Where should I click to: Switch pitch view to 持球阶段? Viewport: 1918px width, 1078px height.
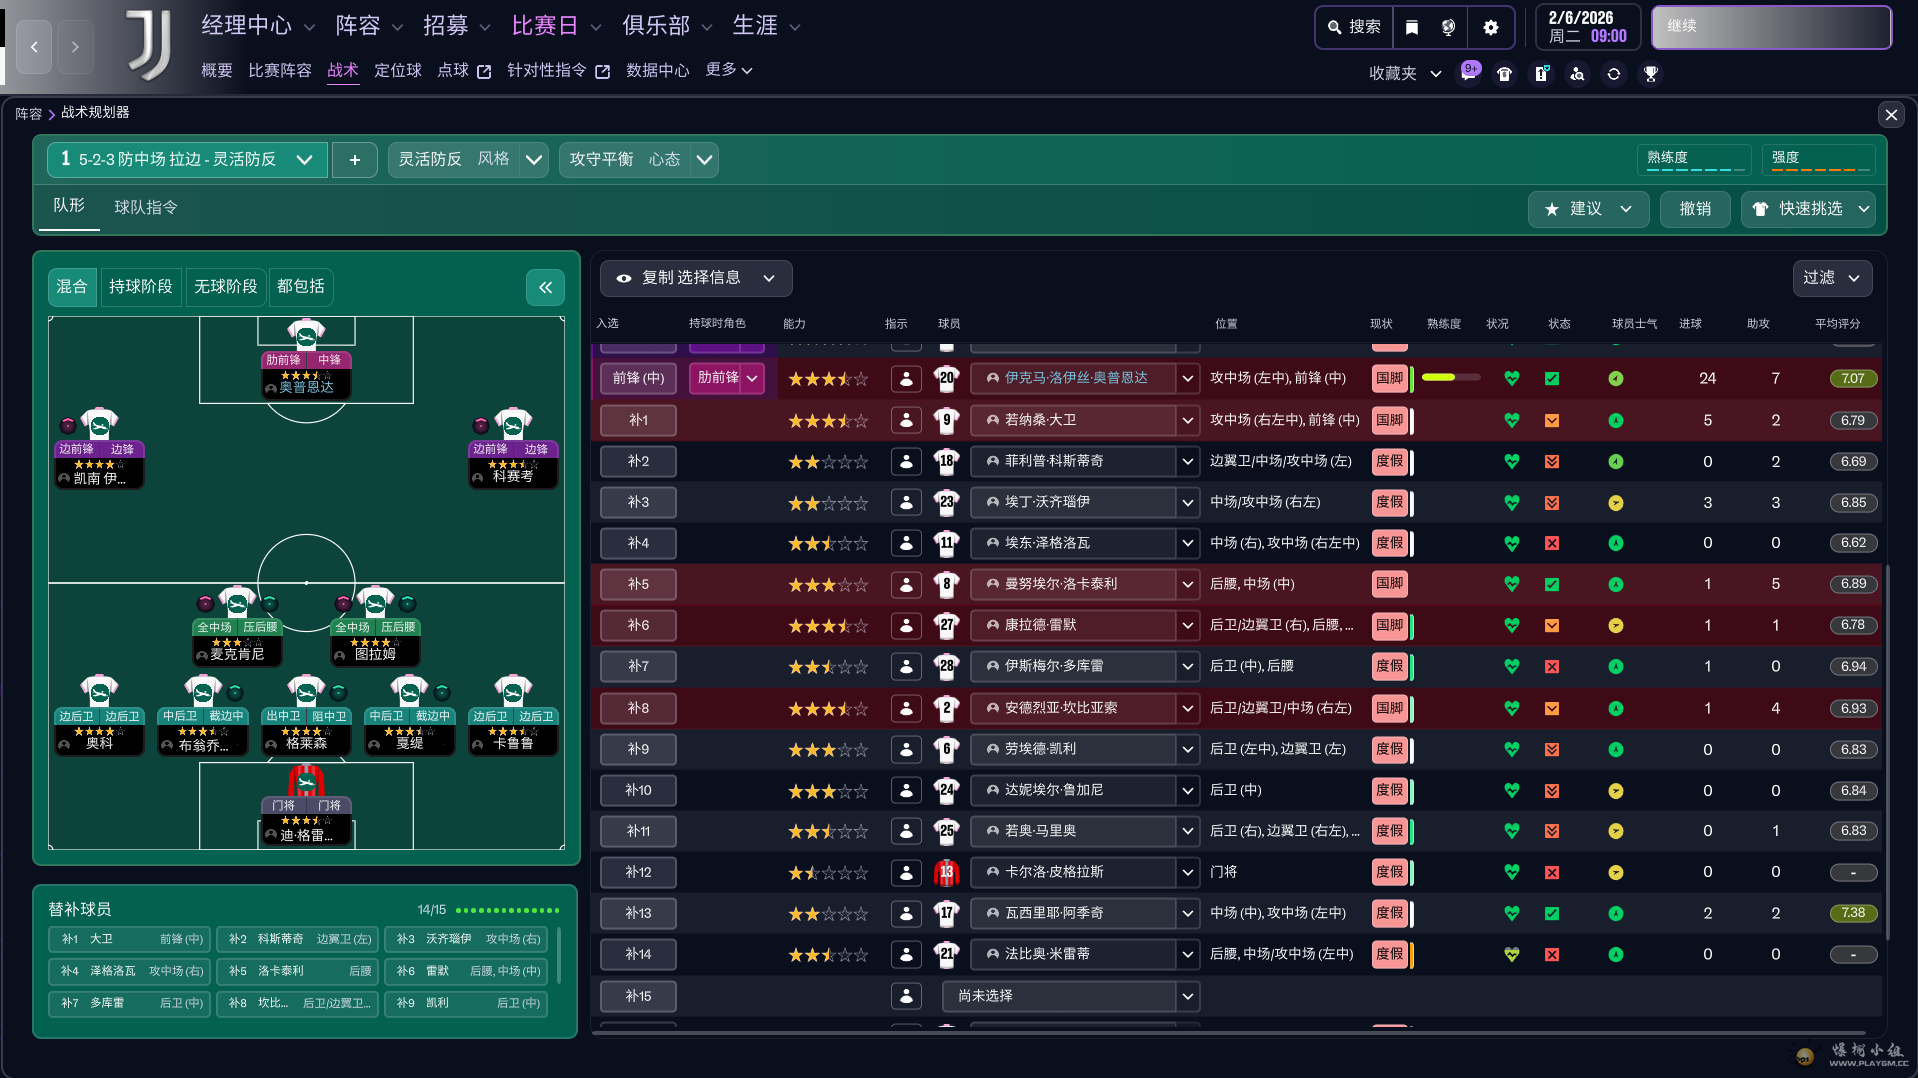140,287
